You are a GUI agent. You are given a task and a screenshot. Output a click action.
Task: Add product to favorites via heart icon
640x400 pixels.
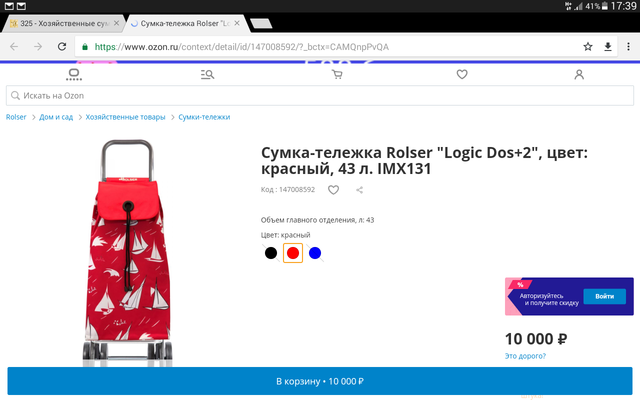pos(333,189)
